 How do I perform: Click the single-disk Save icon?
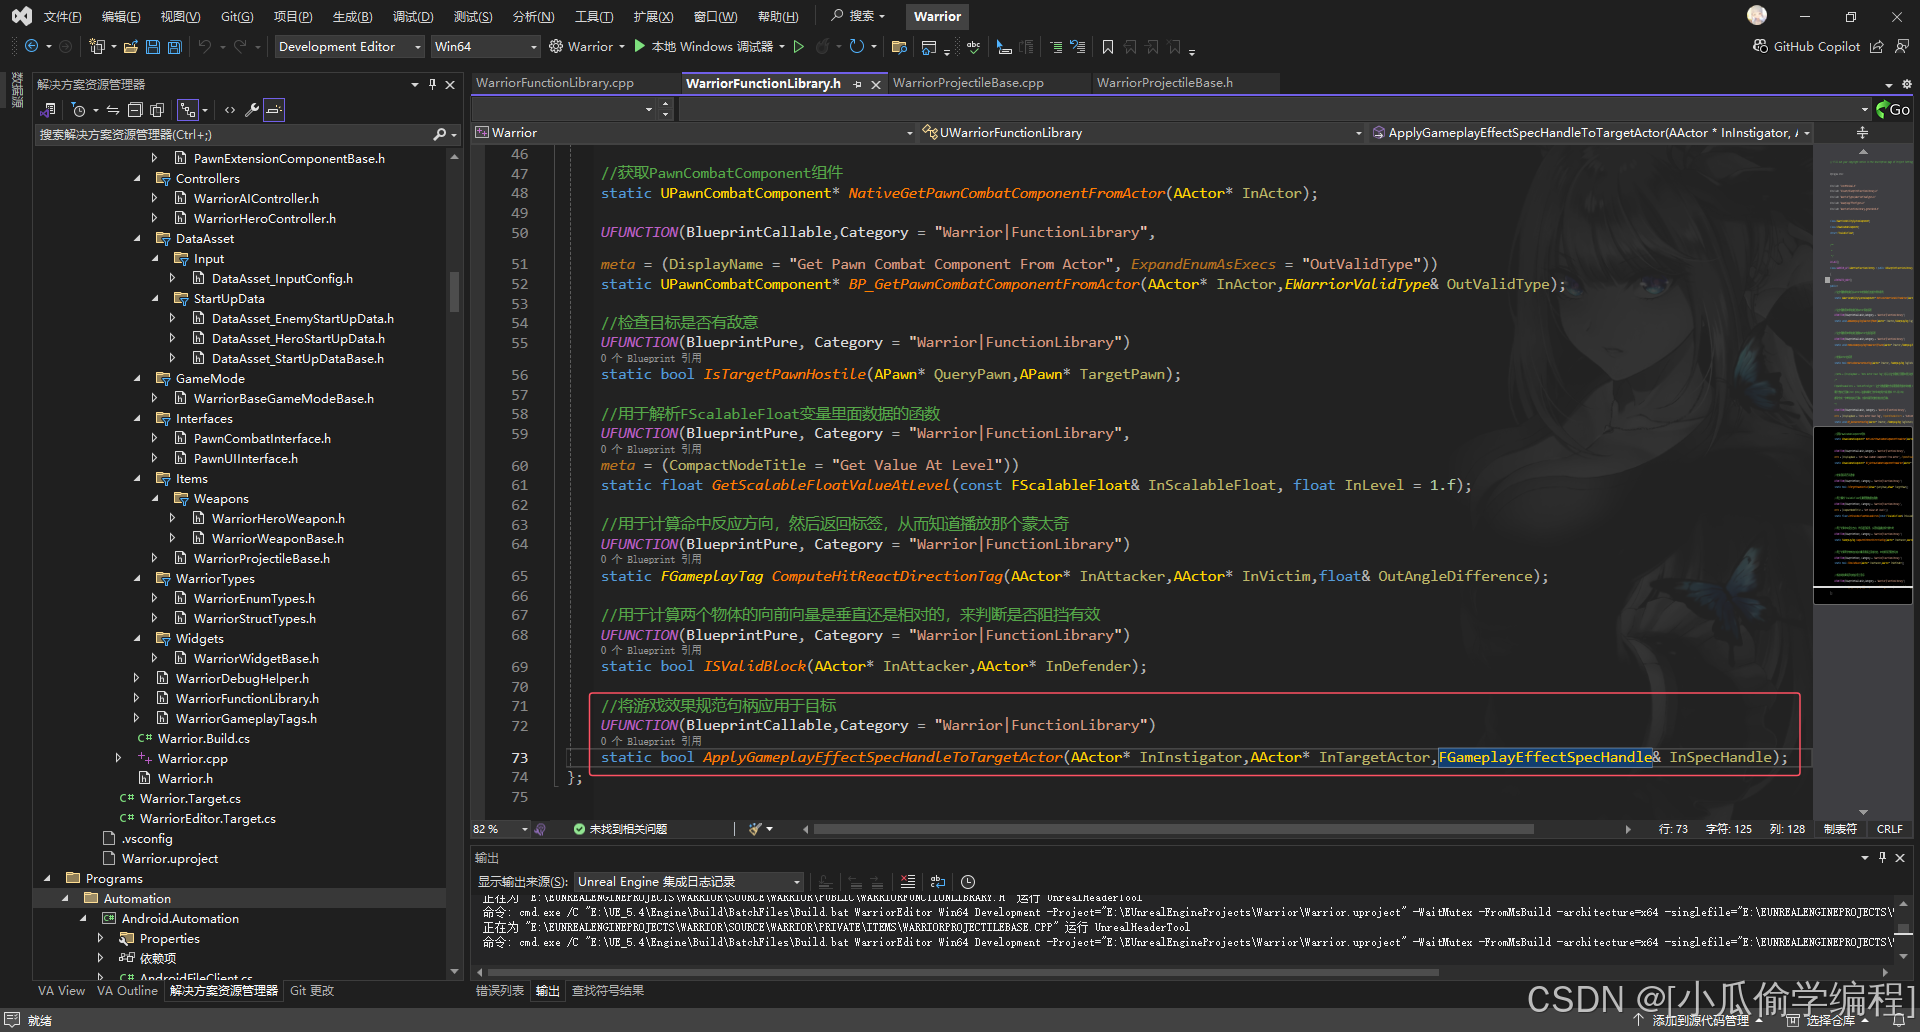click(x=153, y=46)
